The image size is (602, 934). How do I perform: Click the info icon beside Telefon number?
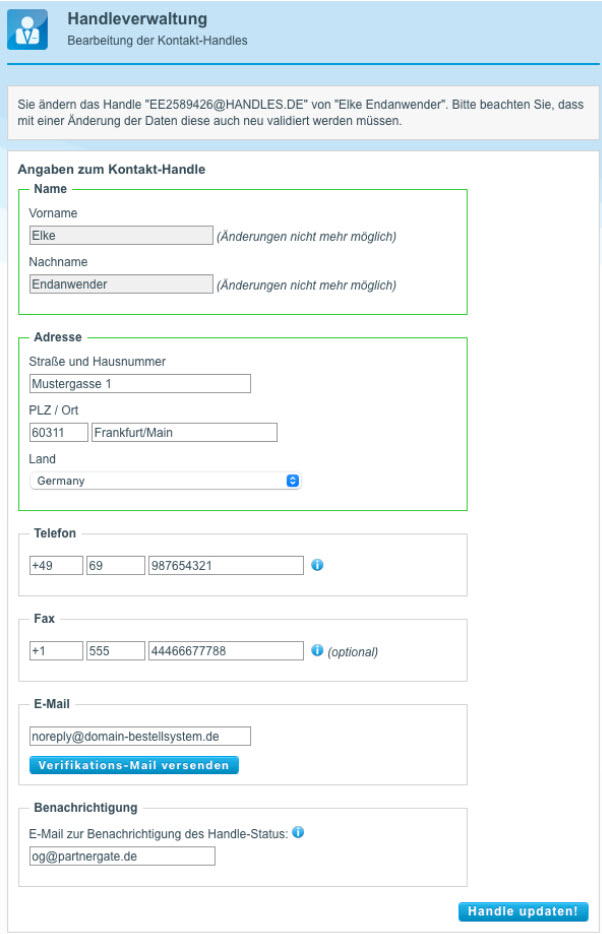click(x=317, y=565)
